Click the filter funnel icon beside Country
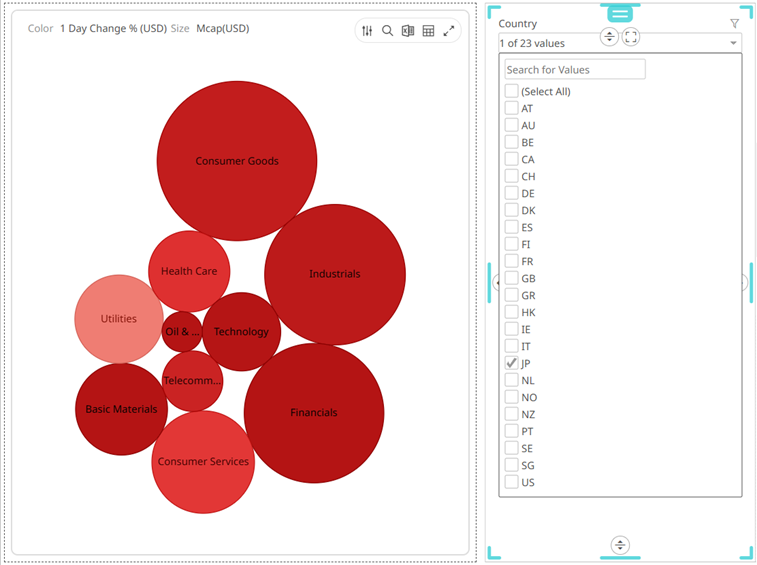 pyautogui.click(x=734, y=23)
